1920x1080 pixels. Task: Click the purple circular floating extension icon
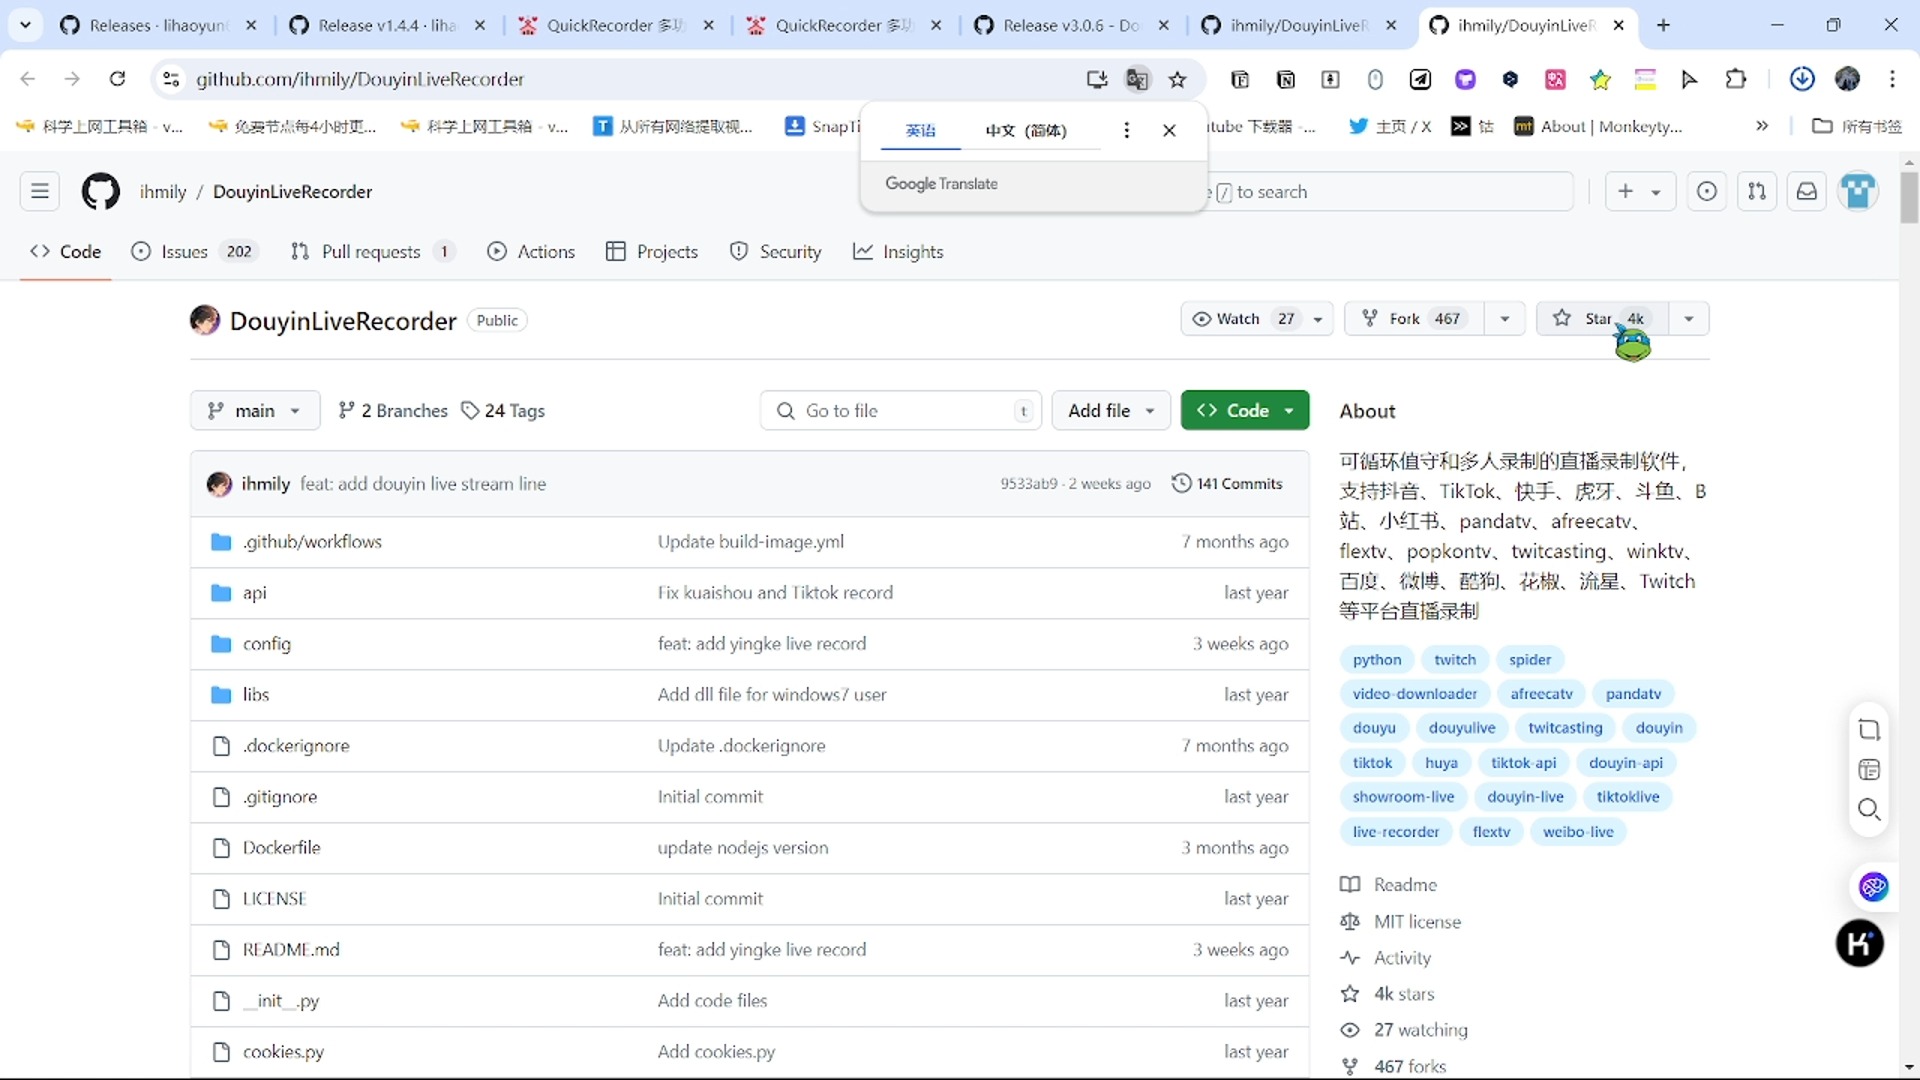click(1873, 886)
